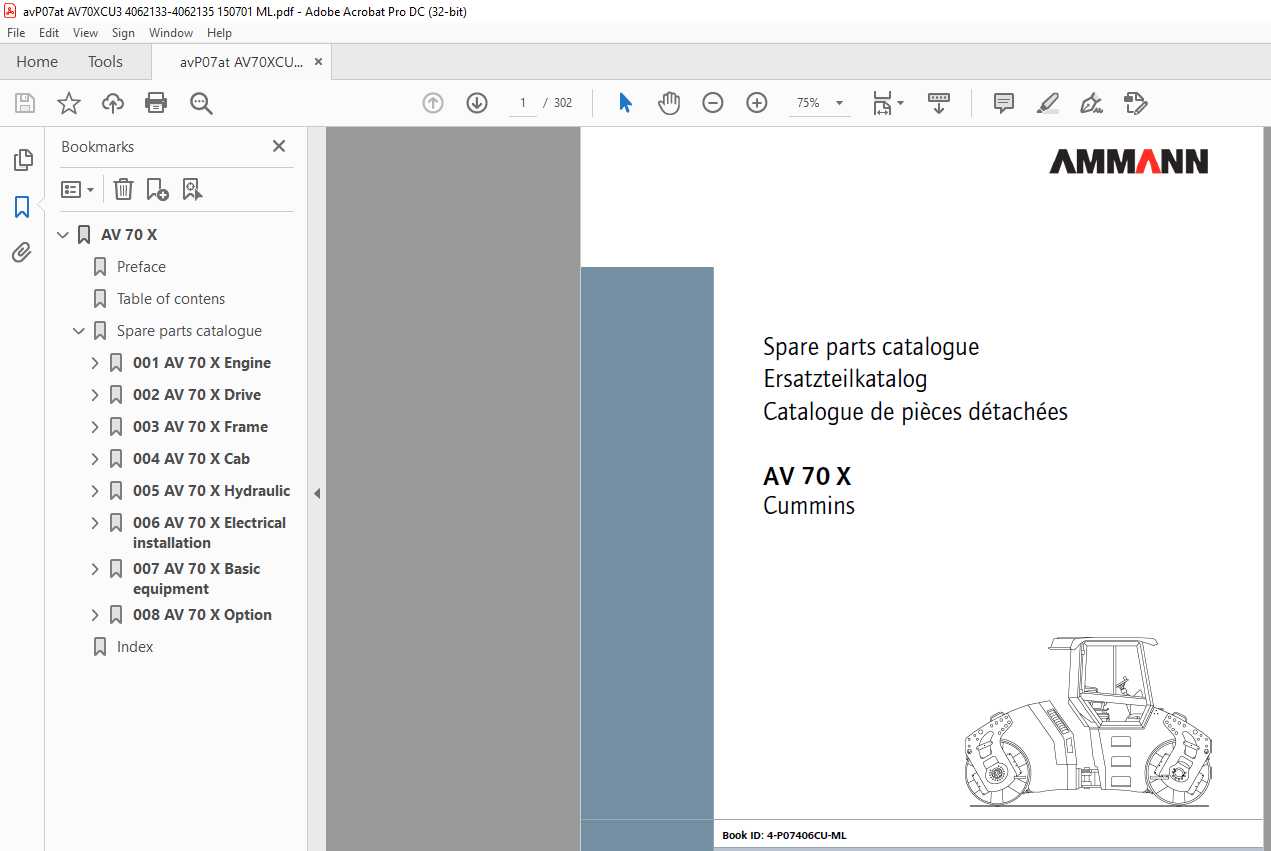Add the document to favorites with star icon

point(69,103)
